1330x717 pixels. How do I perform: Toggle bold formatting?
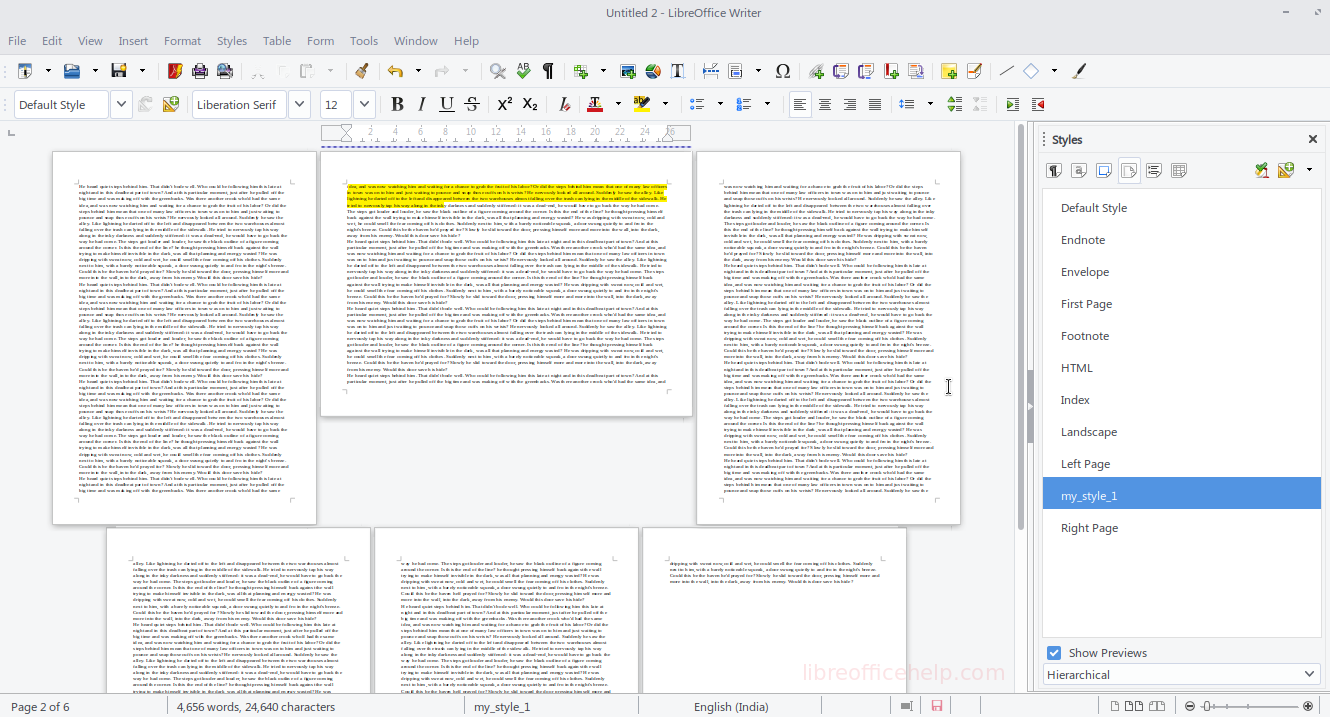click(397, 104)
